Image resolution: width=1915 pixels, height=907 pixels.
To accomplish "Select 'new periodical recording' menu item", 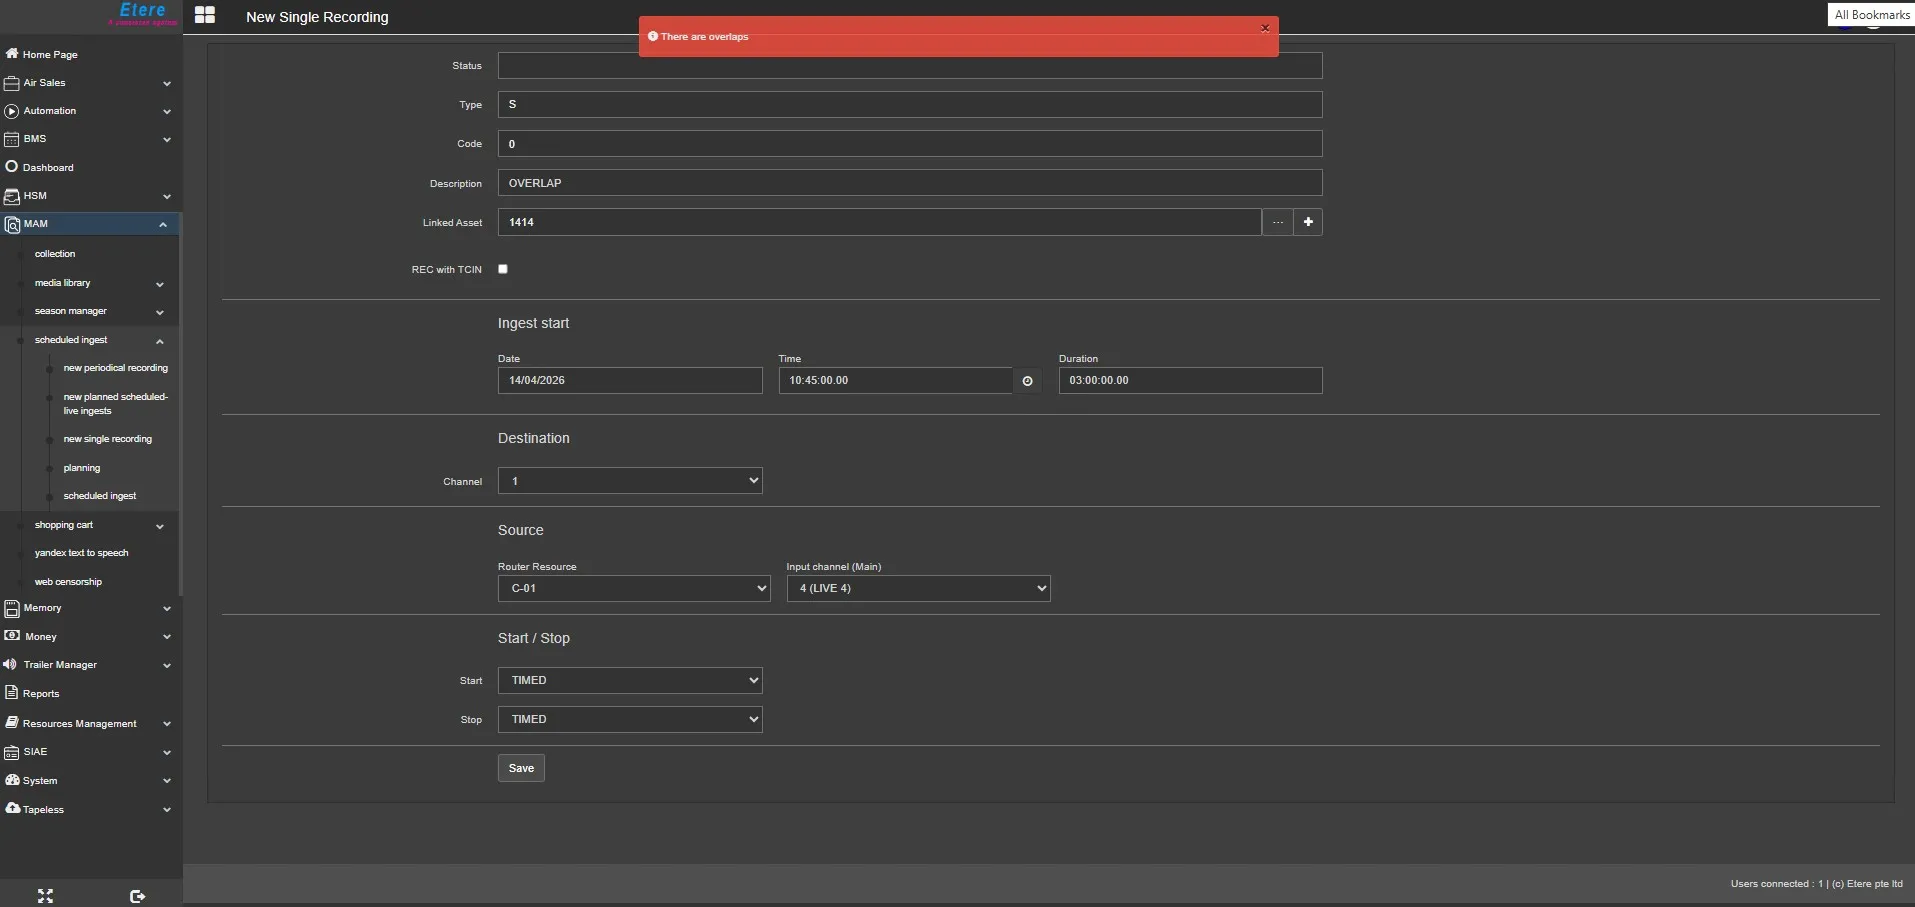I will click(x=115, y=368).
